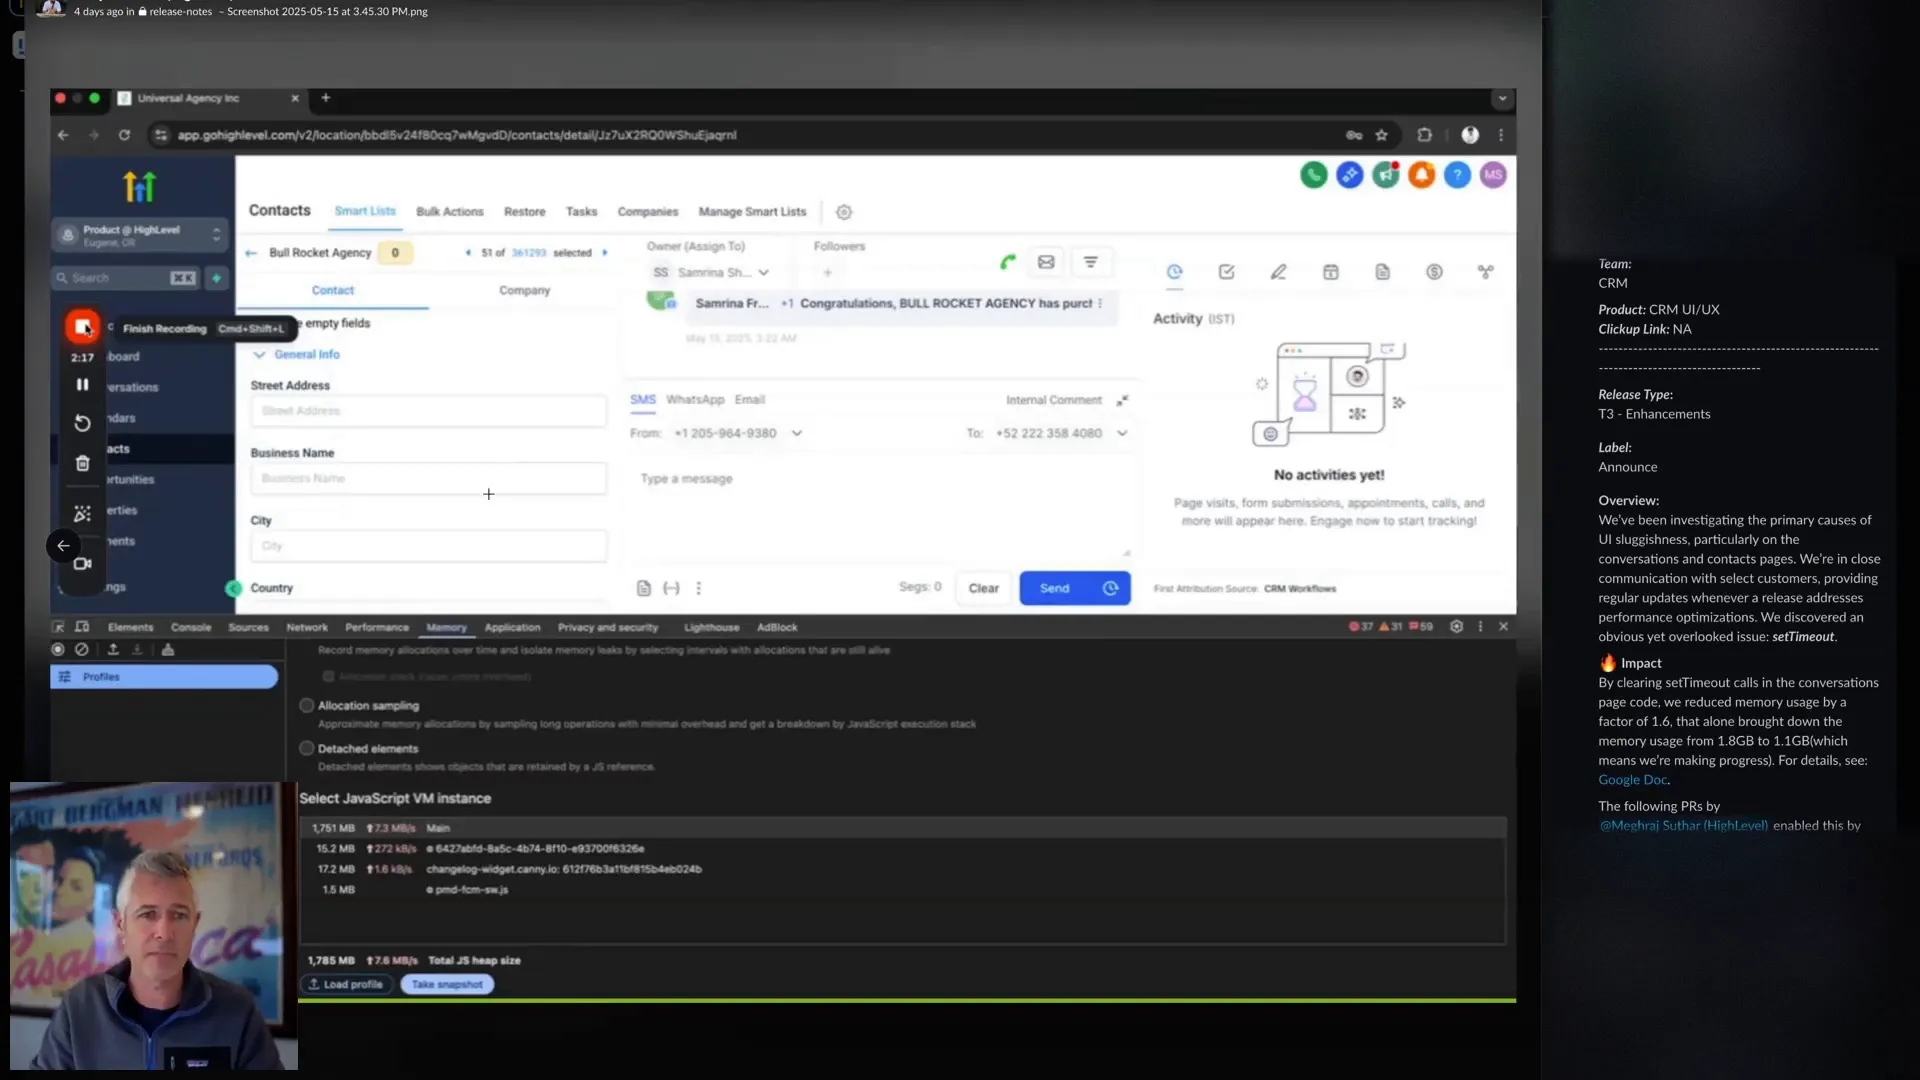Open the associations network icon in right panel
Image resolution: width=1920 pixels, height=1080 pixels.
(1486, 272)
